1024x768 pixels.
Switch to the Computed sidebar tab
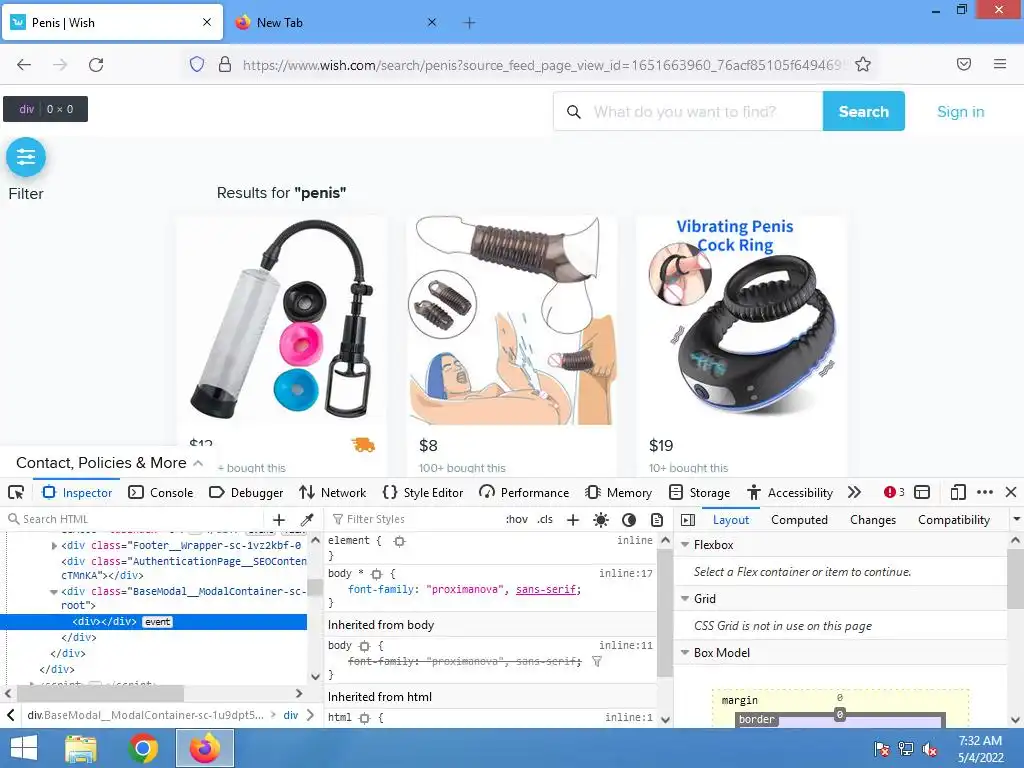click(799, 520)
